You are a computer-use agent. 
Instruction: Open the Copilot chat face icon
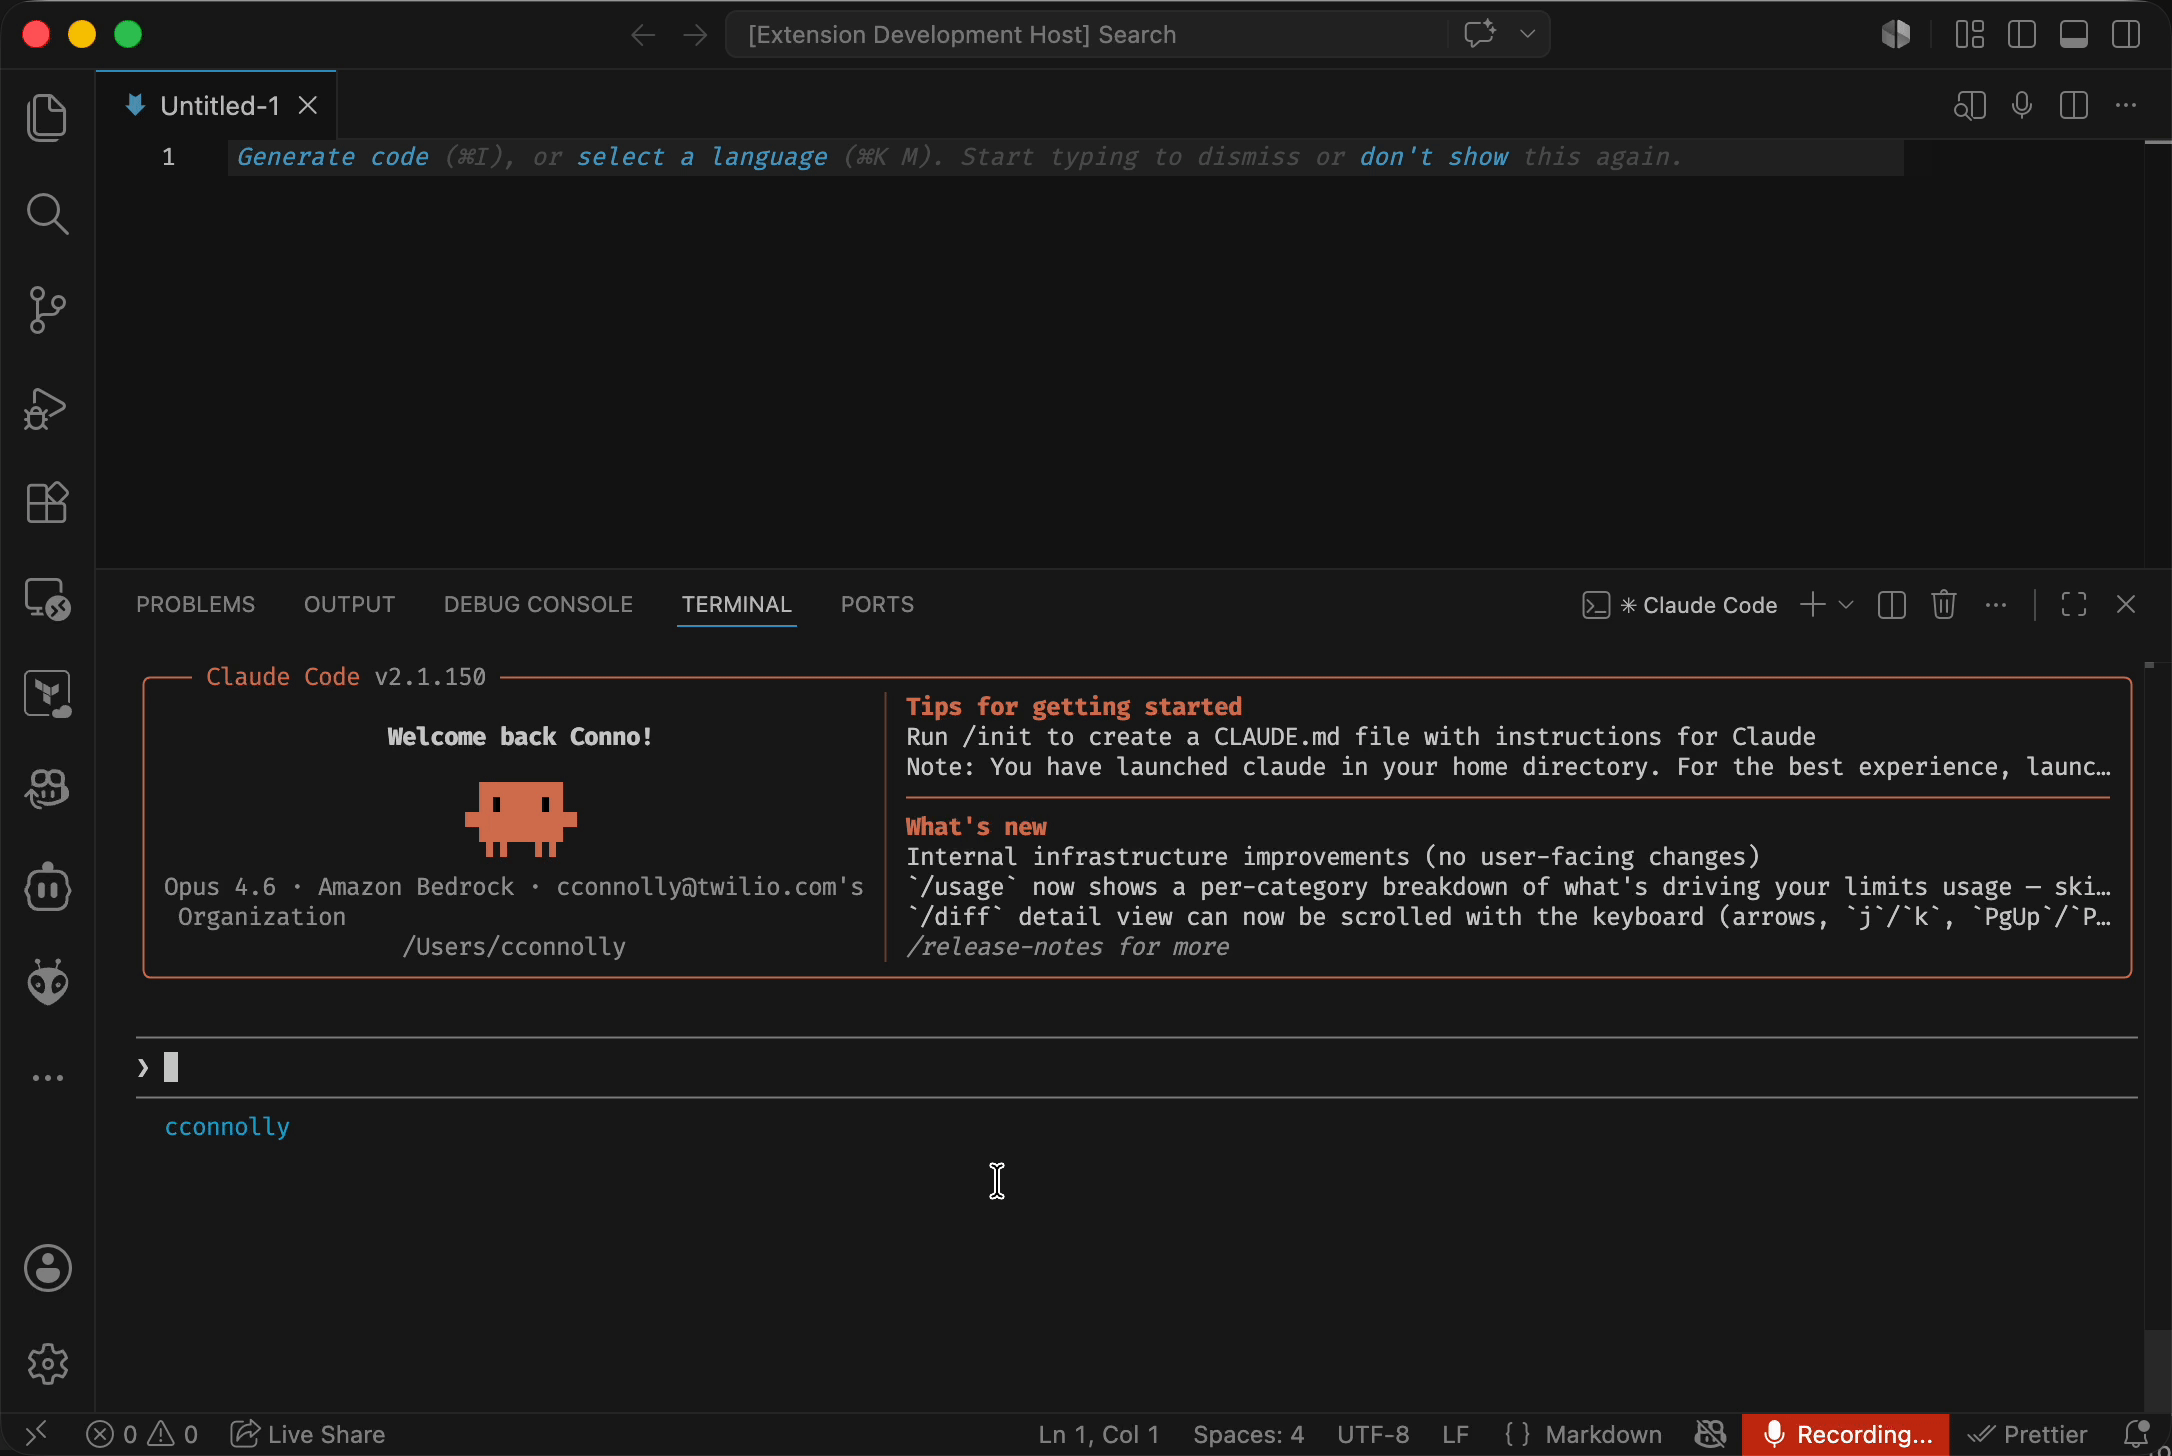pyautogui.click(x=47, y=790)
